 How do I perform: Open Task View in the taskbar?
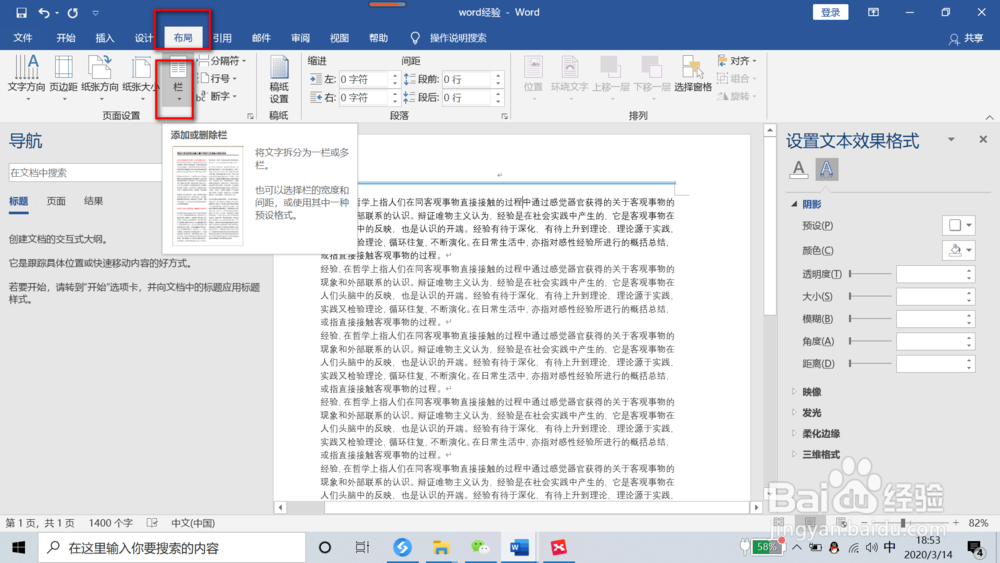(362, 547)
